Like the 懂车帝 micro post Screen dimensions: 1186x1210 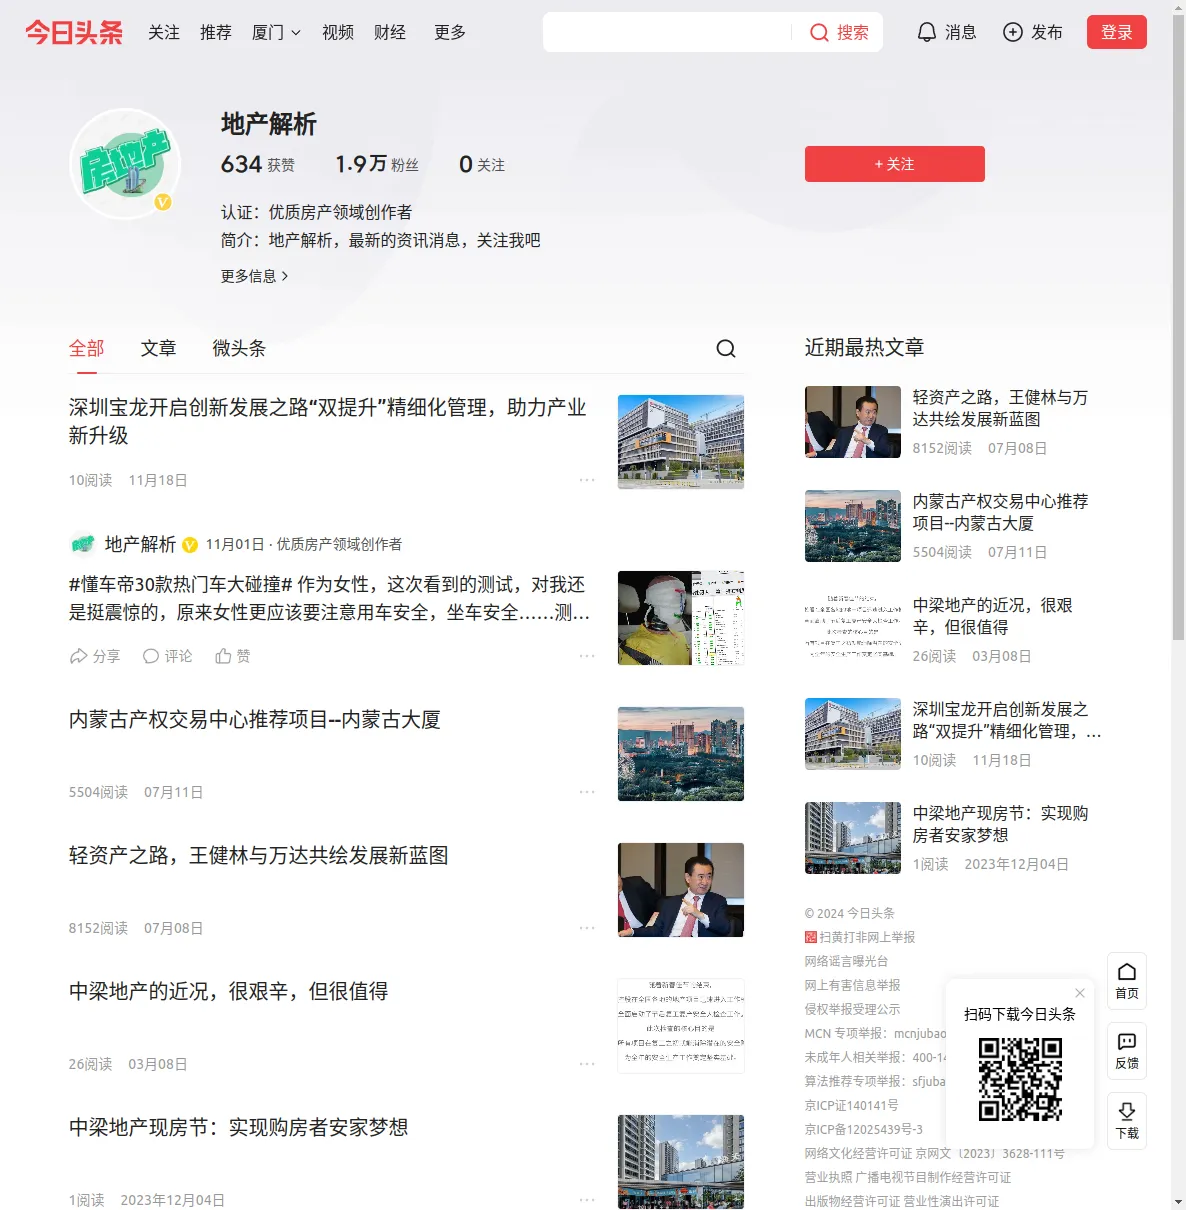pos(233,656)
